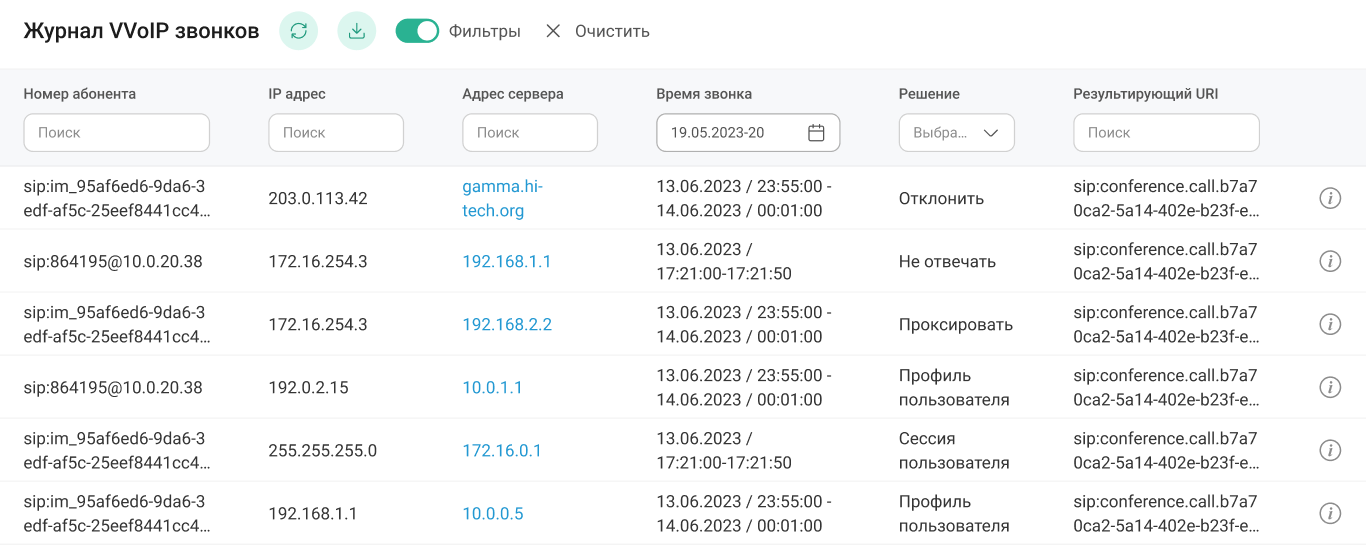The height and width of the screenshot is (545, 1366).
Task: Click info icon for 10.0.0.5 row
Action: pos(1329,514)
